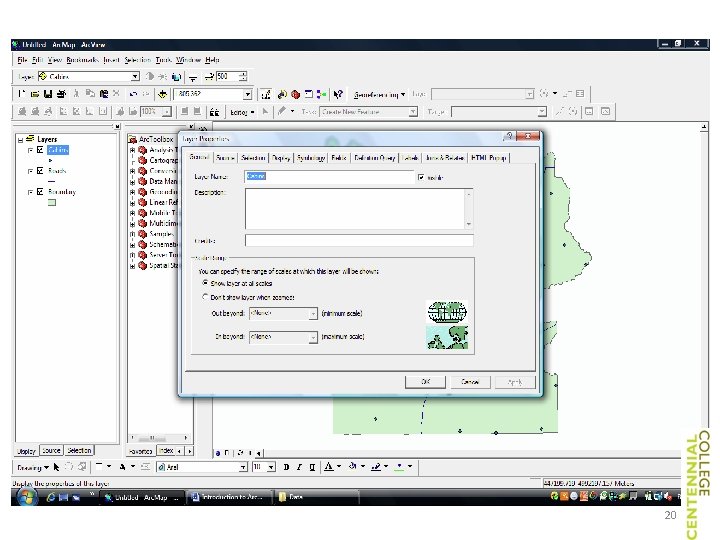
Task: Click the Data folder taskbar button
Action: tap(316, 497)
